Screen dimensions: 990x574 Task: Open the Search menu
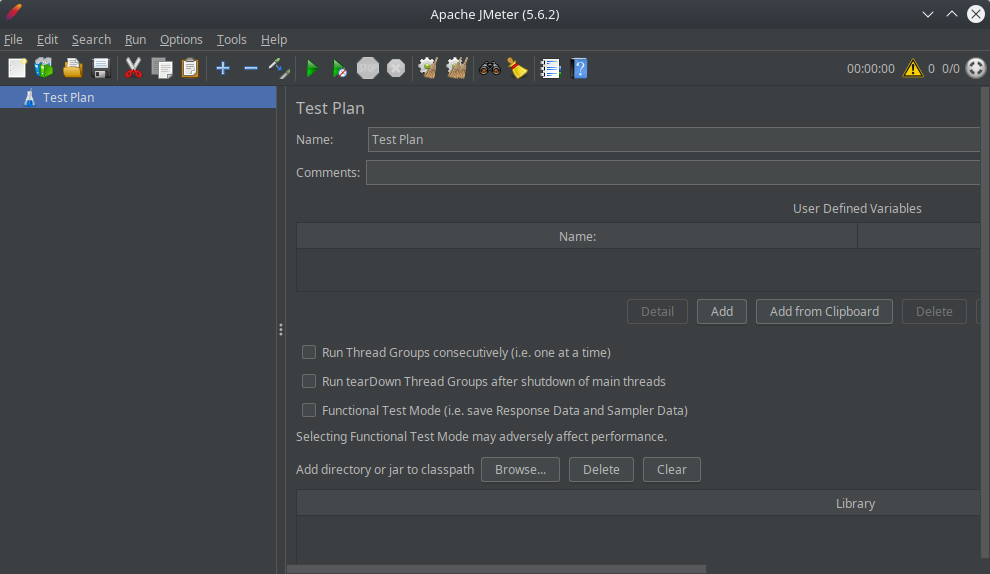click(x=92, y=39)
